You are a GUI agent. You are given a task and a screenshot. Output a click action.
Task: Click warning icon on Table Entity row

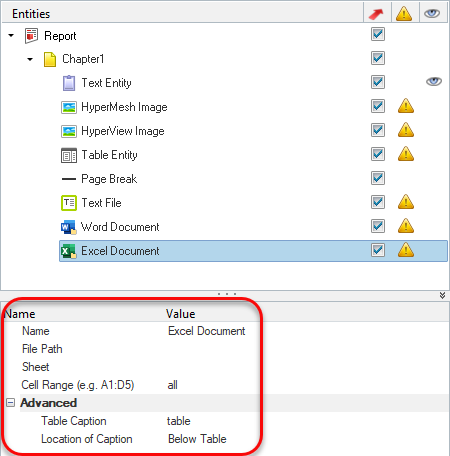[406, 154]
